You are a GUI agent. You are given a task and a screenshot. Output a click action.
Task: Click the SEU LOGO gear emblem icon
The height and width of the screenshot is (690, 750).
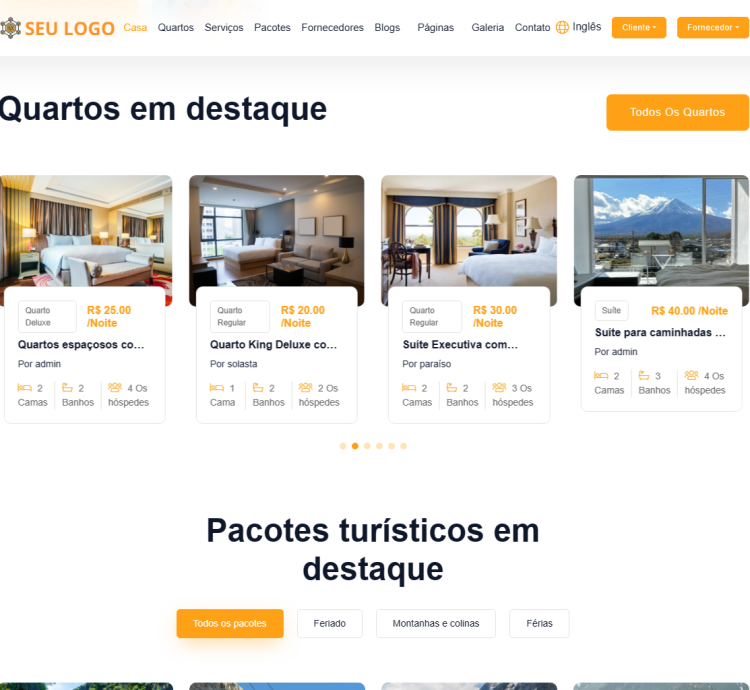point(10,28)
